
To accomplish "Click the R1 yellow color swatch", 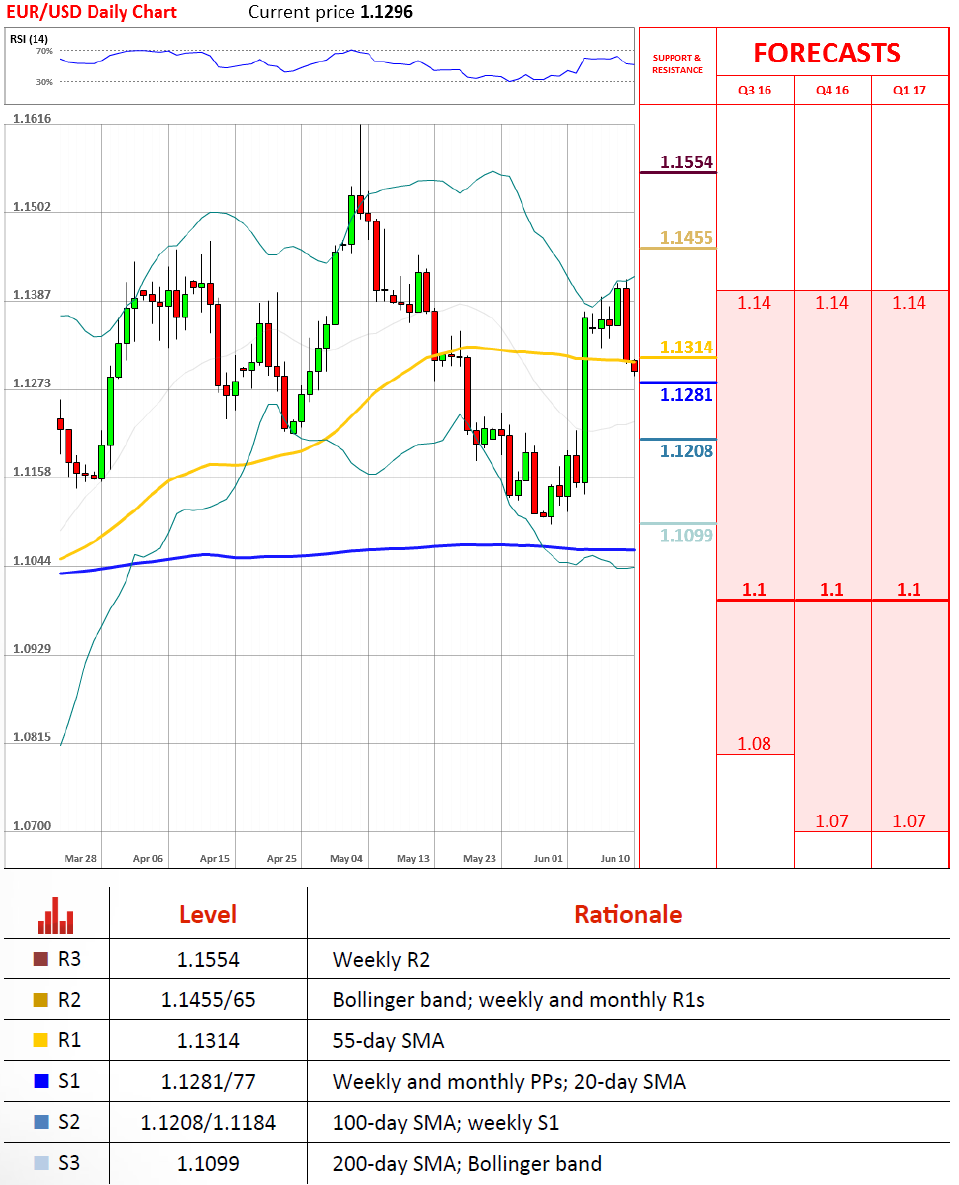I will [x=42, y=1040].
